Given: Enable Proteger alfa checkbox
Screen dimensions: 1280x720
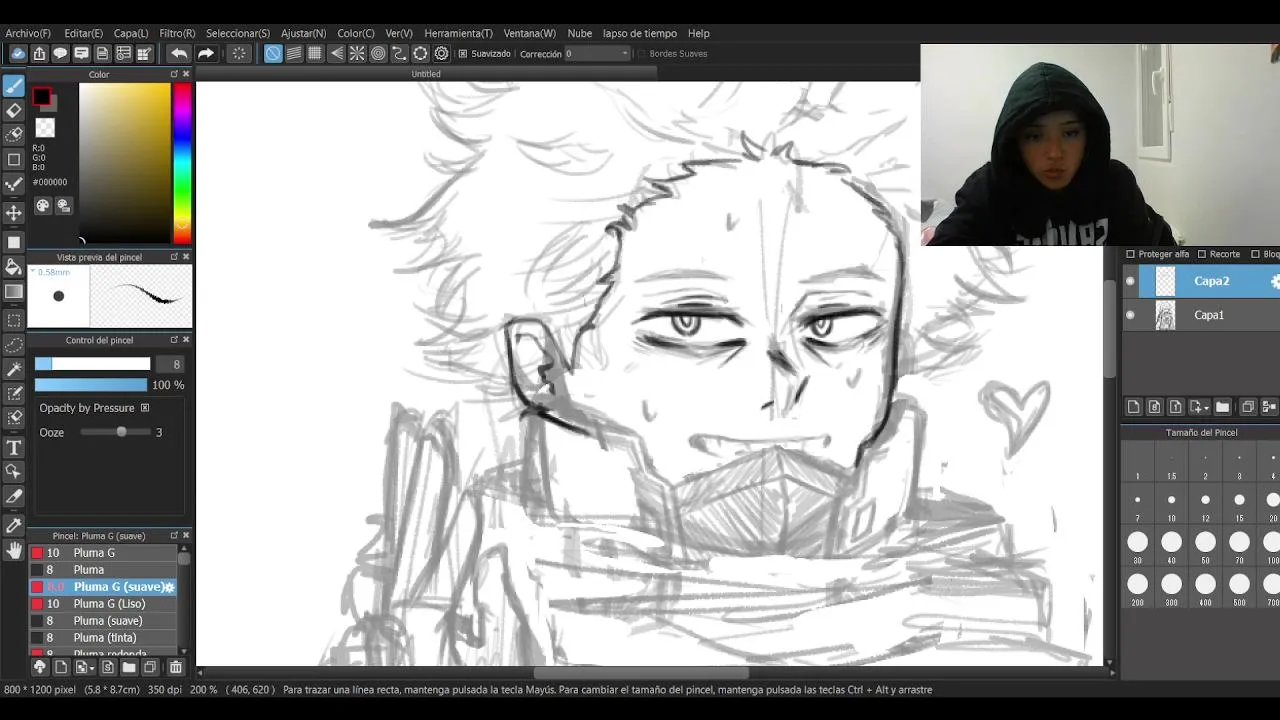Looking at the screenshot, I should click(1130, 254).
